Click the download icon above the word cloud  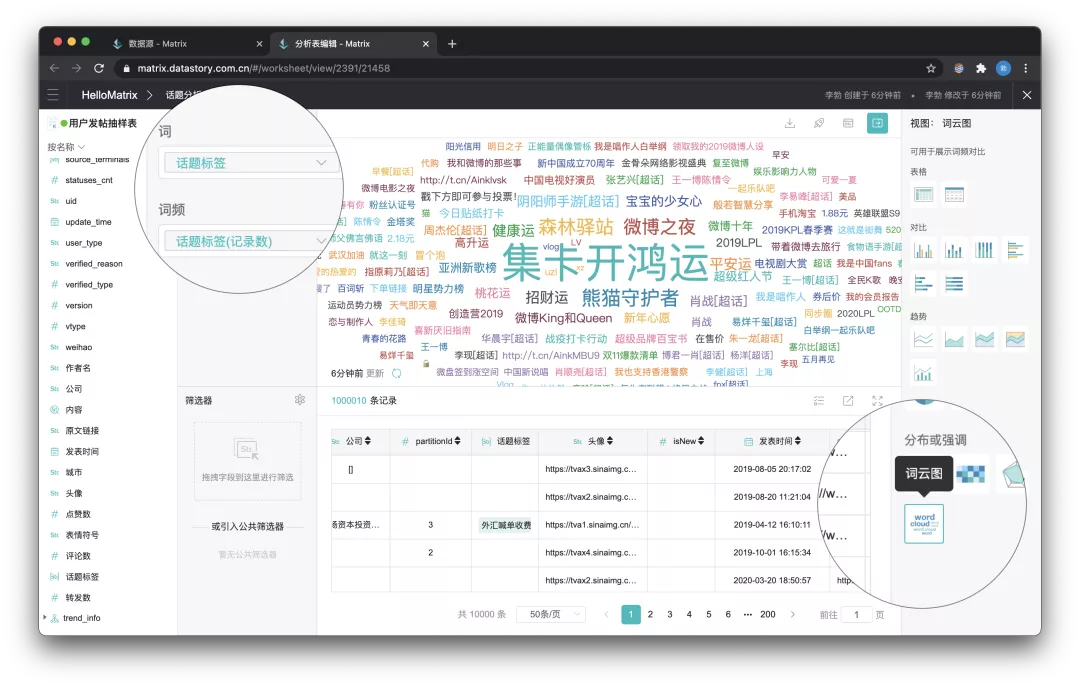(790, 123)
